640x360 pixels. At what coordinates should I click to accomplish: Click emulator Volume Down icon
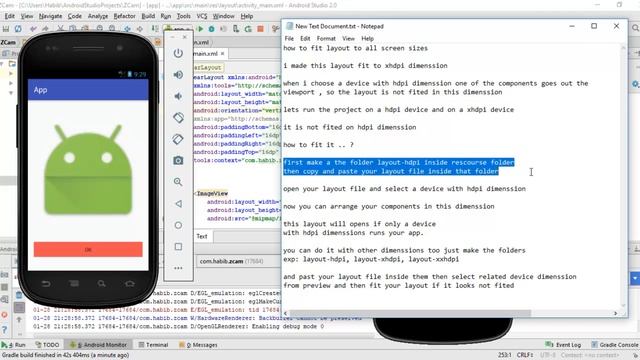(x=178, y=96)
